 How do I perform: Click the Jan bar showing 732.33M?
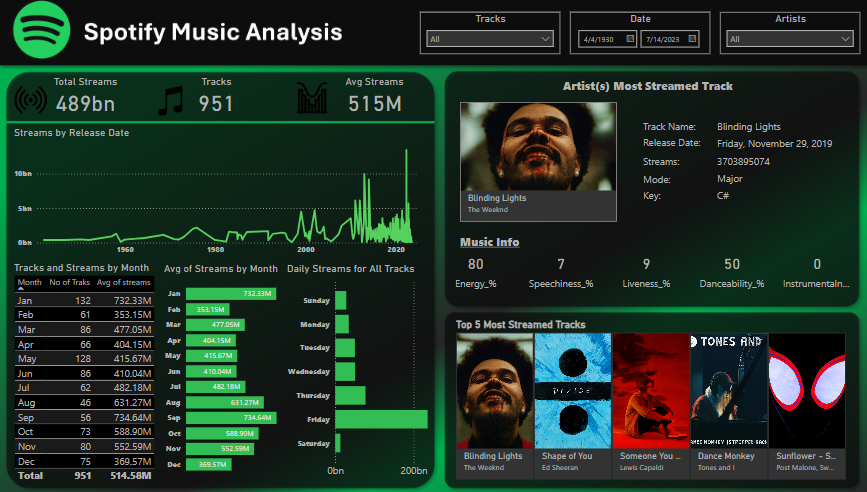tap(231, 294)
